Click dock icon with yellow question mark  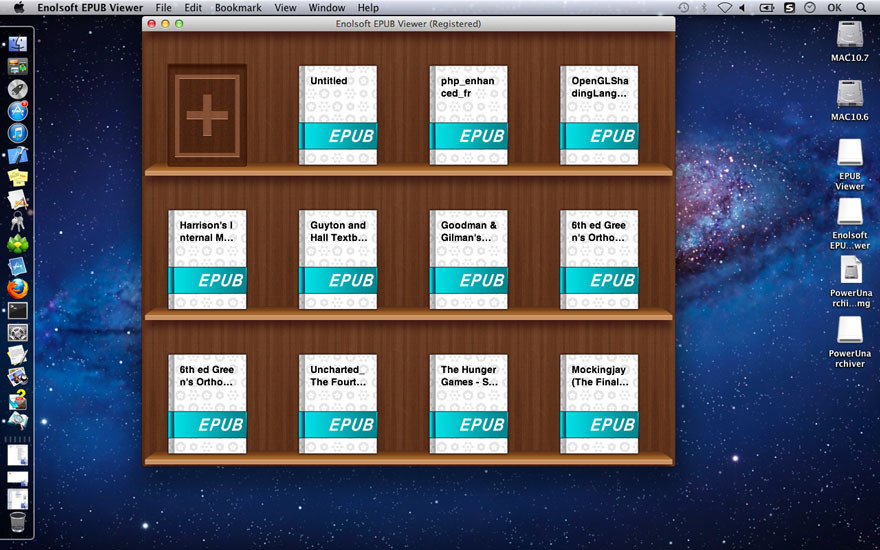click(x=17, y=399)
